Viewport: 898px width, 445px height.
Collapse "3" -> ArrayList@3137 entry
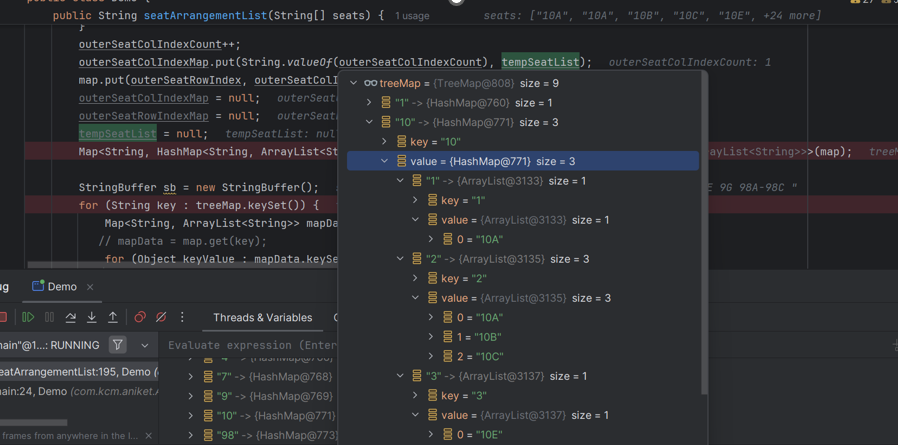click(x=400, y=376)
